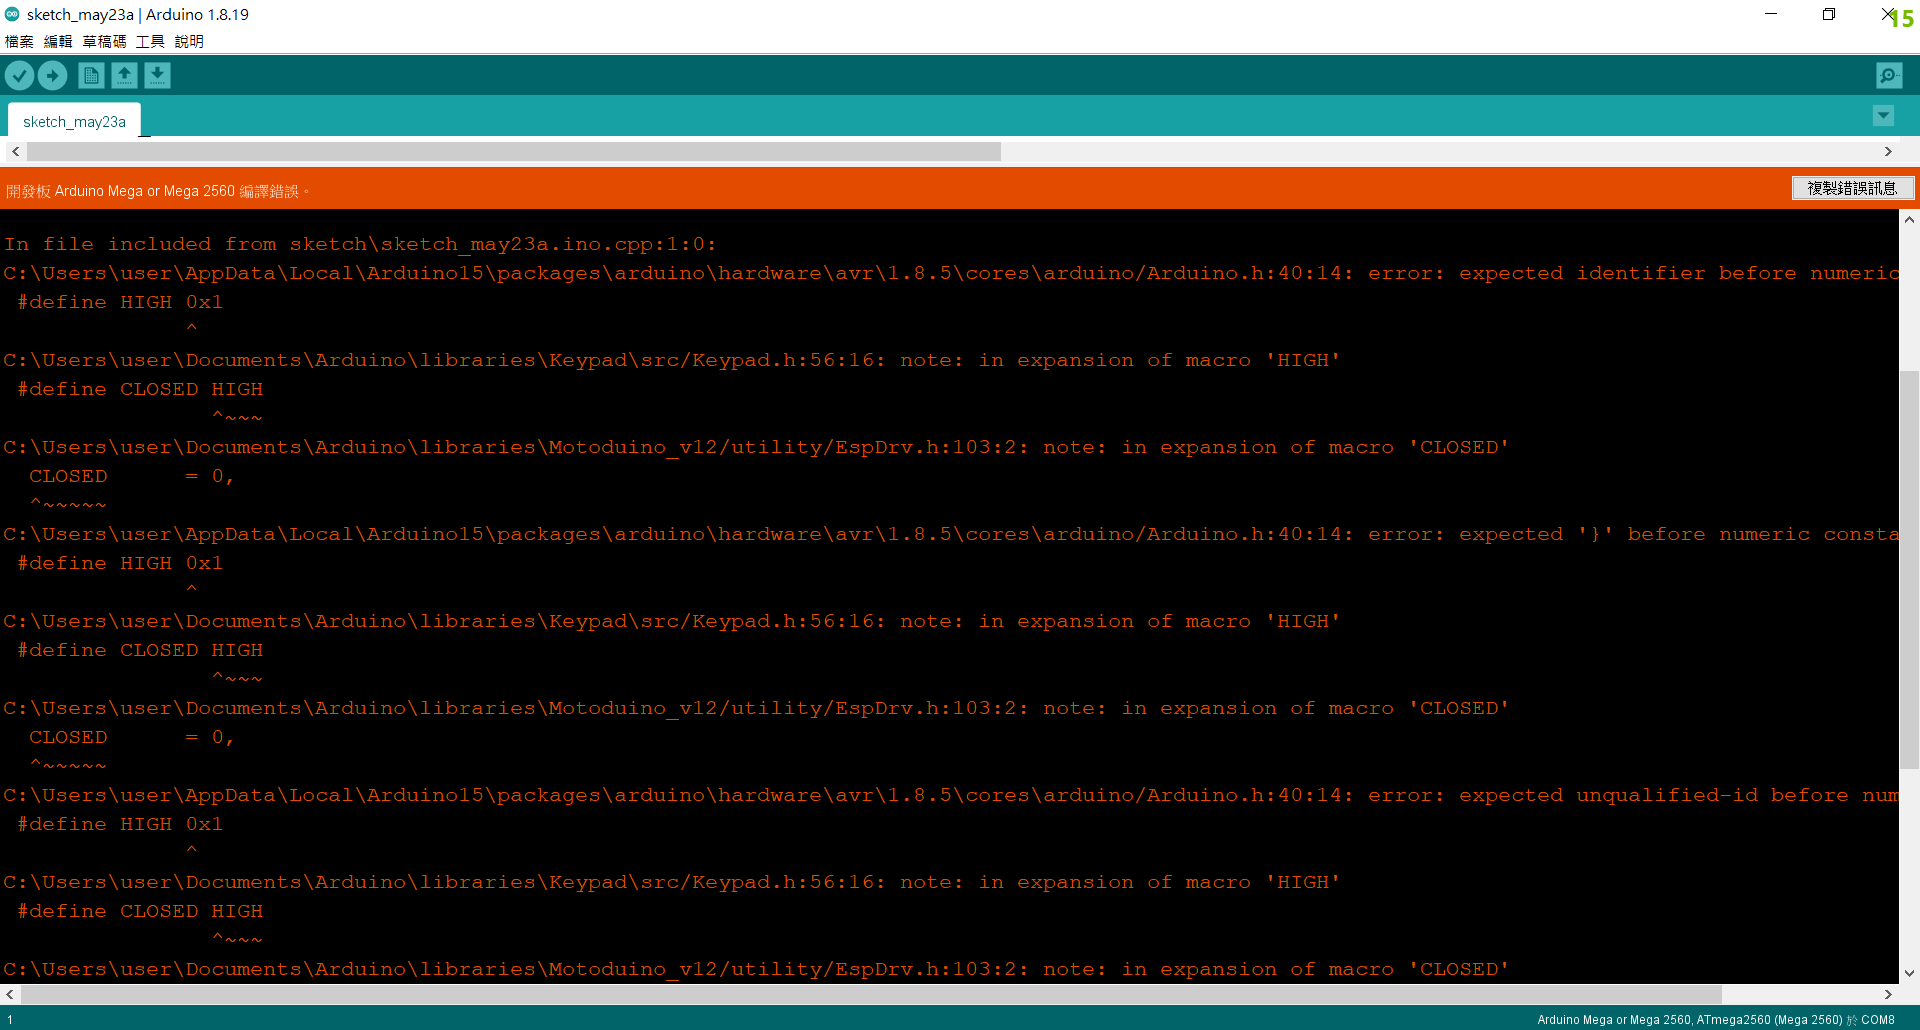
Task: Click the Upload arrow icon
Action: (x=53, y=76)
